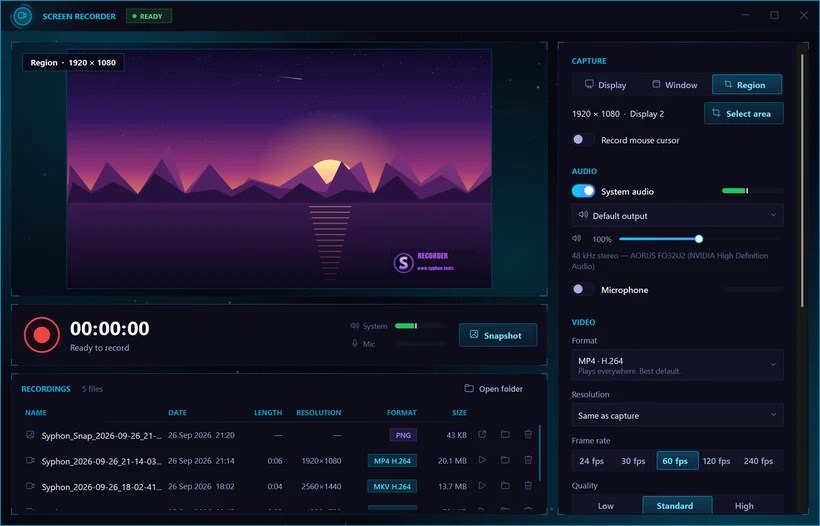Viewport: 820px width, 526px height.
Task: Take a Snapshot
Action: coord(498,335)
